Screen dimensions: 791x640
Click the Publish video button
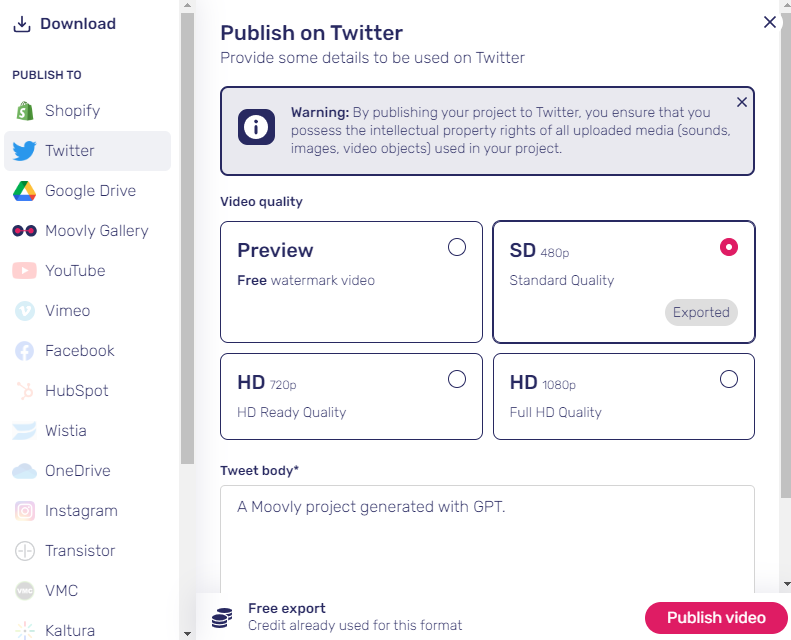click(x=716, y=618)
